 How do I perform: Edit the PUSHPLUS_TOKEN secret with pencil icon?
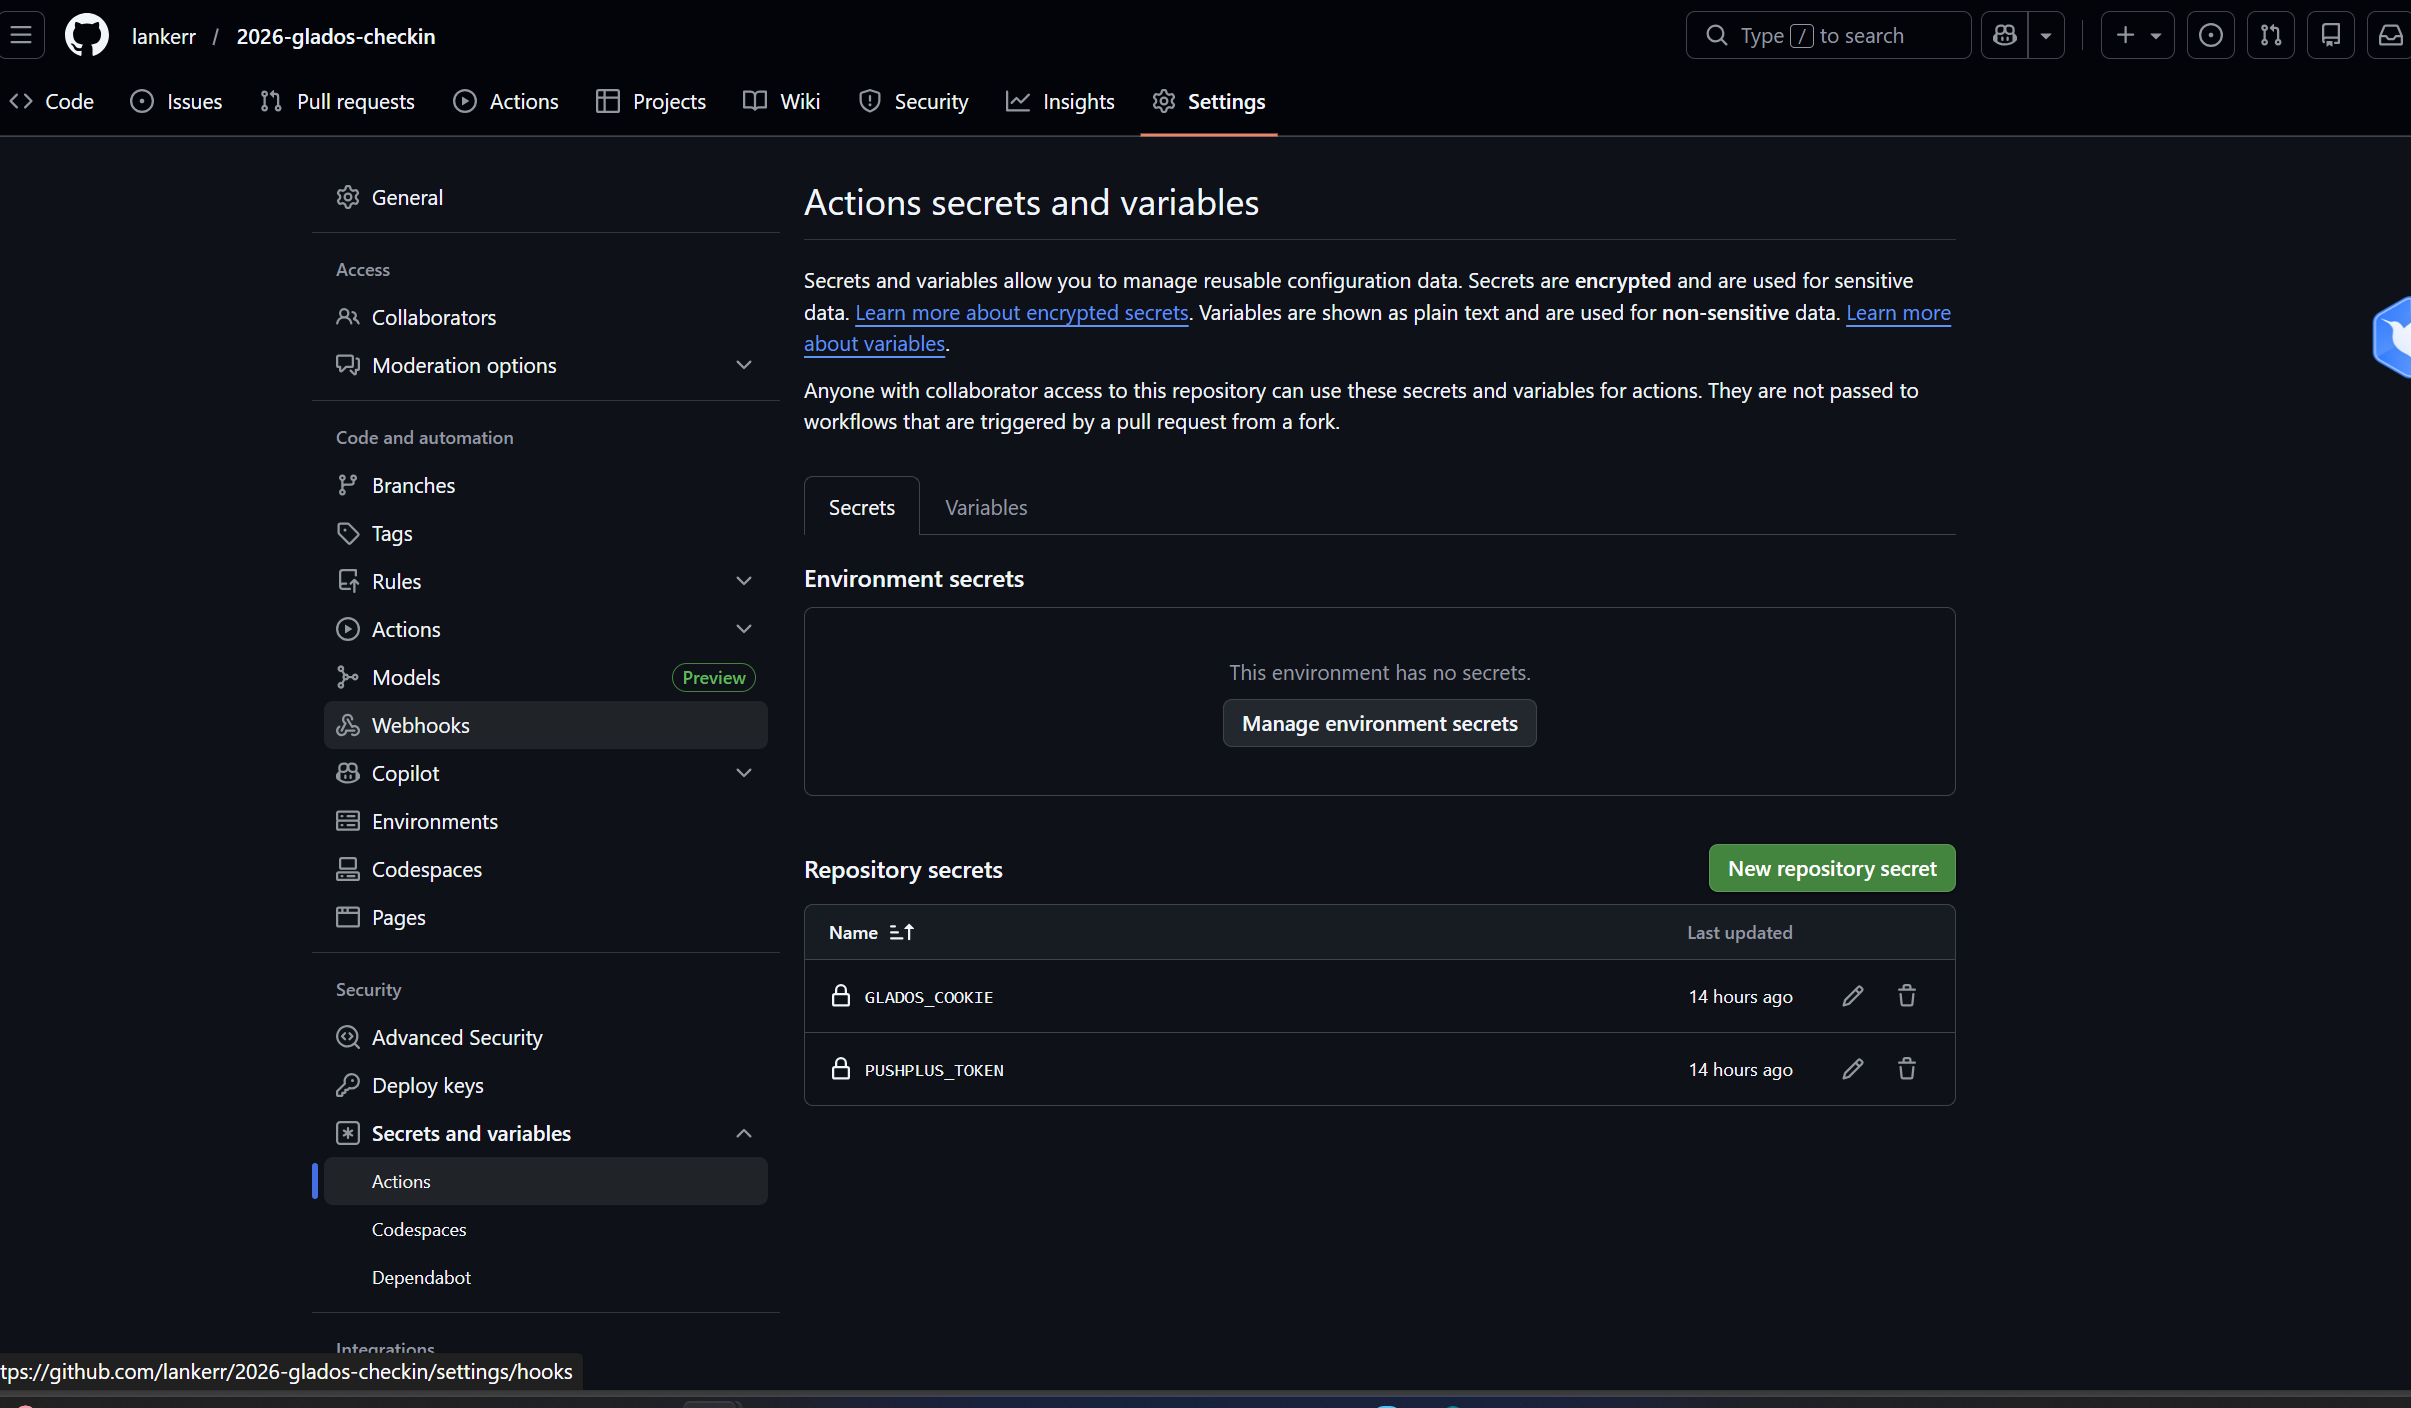pos(1853,1069)
